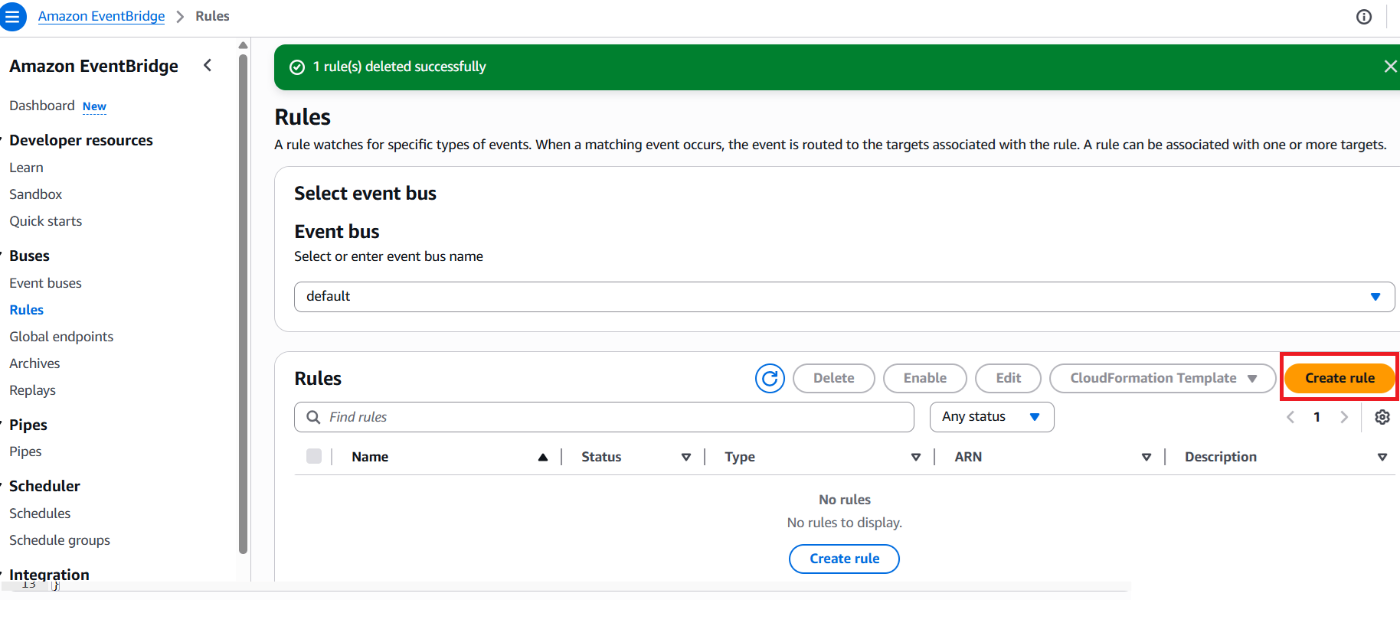This screenshot has width=1400, height=629.
Task: Click the search magnifier in Find rules
Action: pyautogui.click(x=314, y=417)
